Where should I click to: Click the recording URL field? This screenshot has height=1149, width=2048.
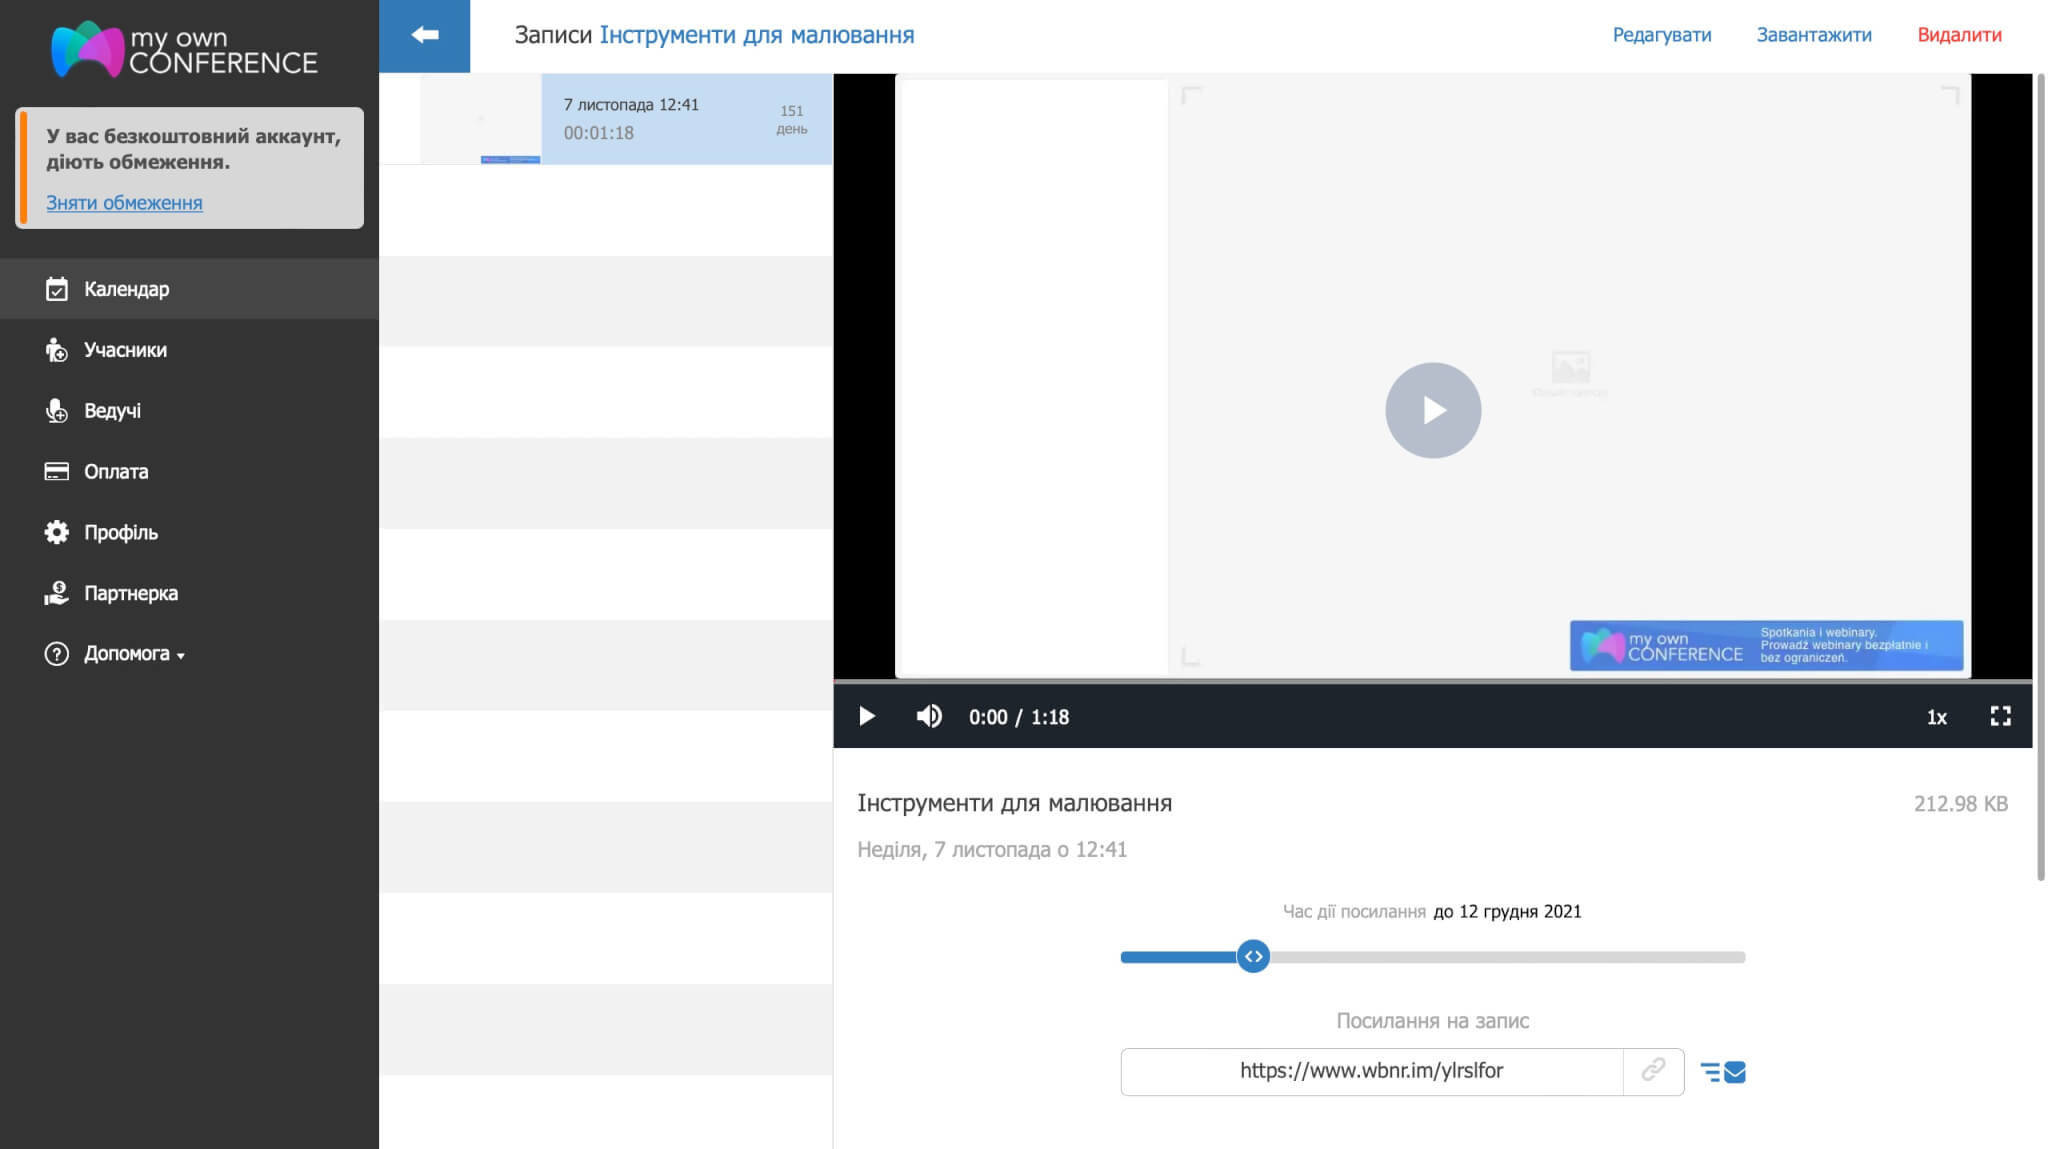1371,1071
